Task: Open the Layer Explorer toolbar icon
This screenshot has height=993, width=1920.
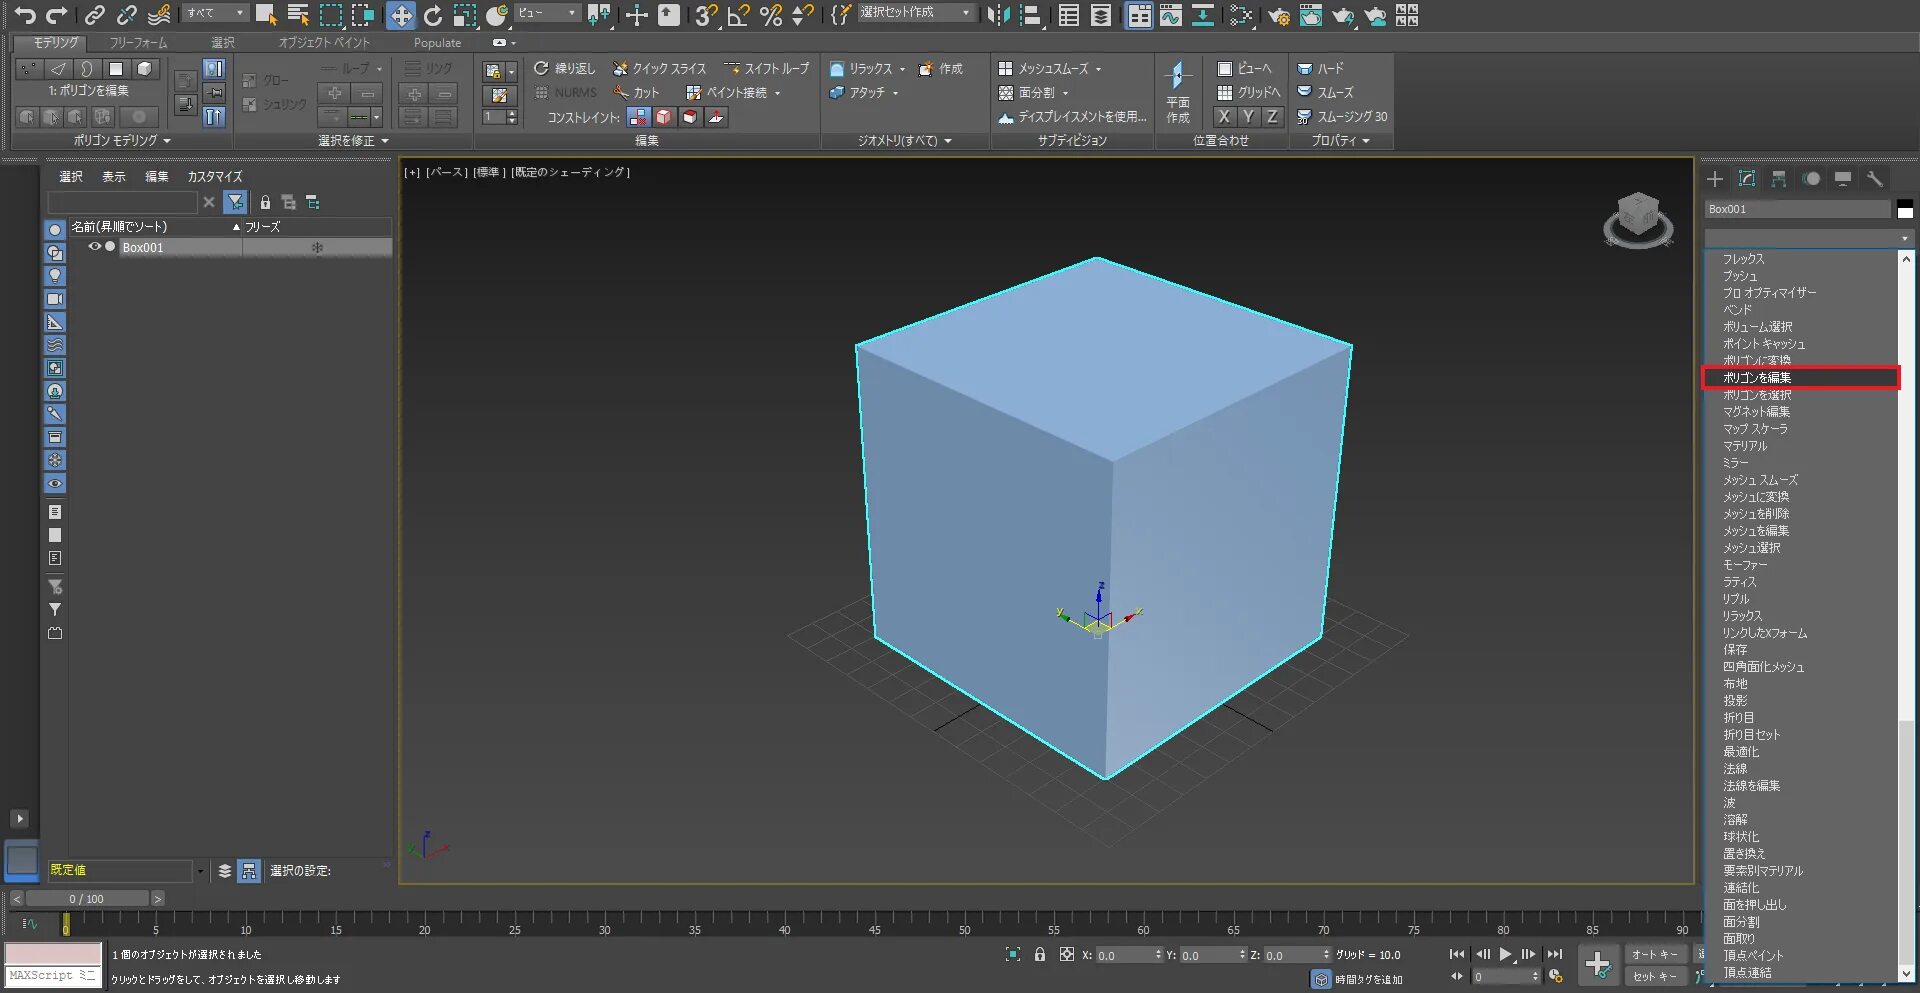Action: click(1101, 15)
